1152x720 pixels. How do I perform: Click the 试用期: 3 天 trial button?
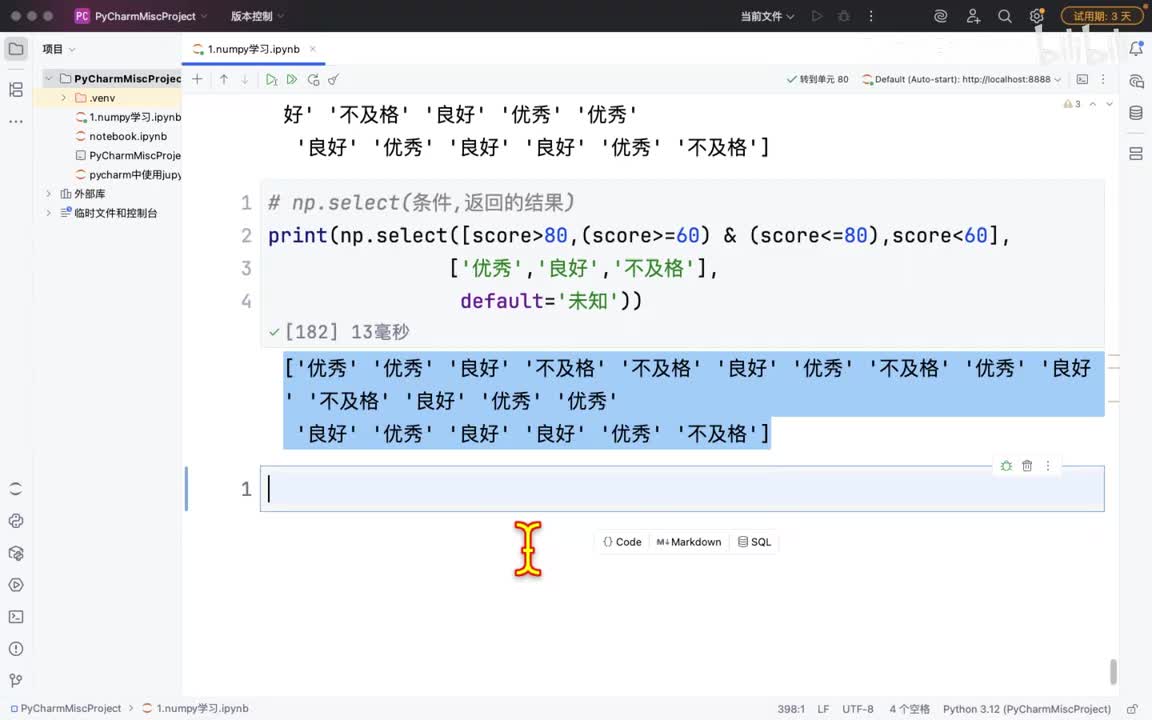coord(1101,16)
